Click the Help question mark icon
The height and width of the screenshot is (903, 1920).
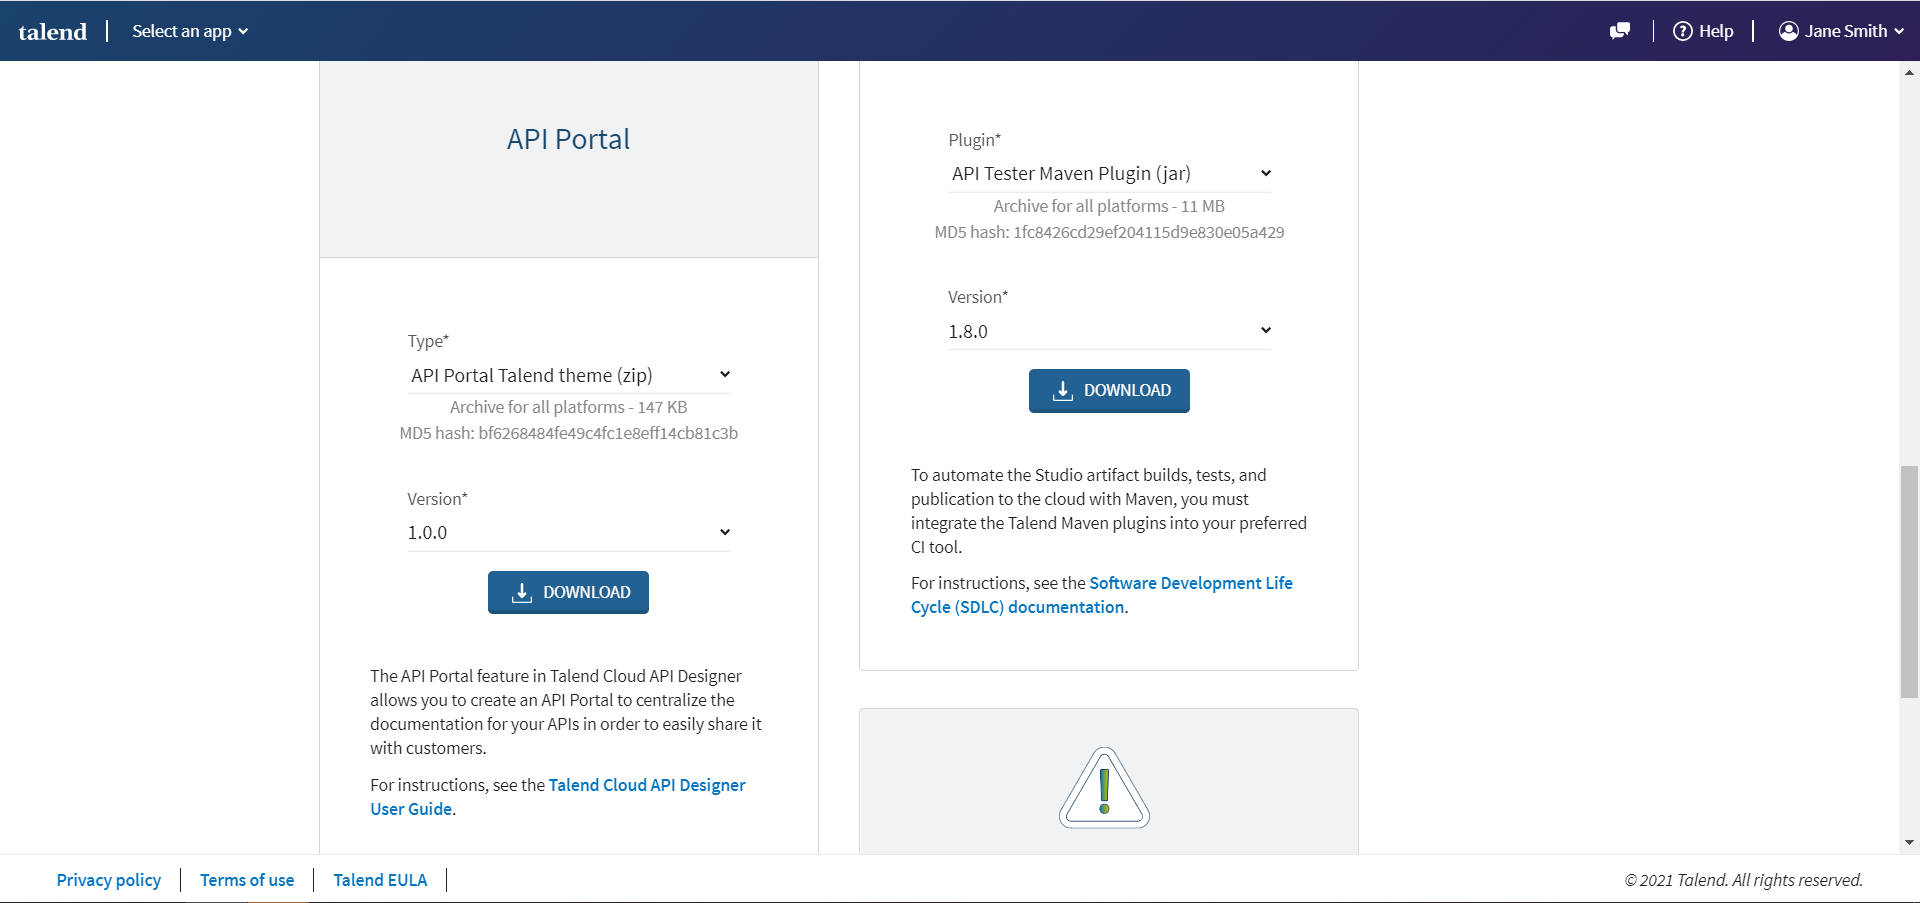tap(1683, 31)
